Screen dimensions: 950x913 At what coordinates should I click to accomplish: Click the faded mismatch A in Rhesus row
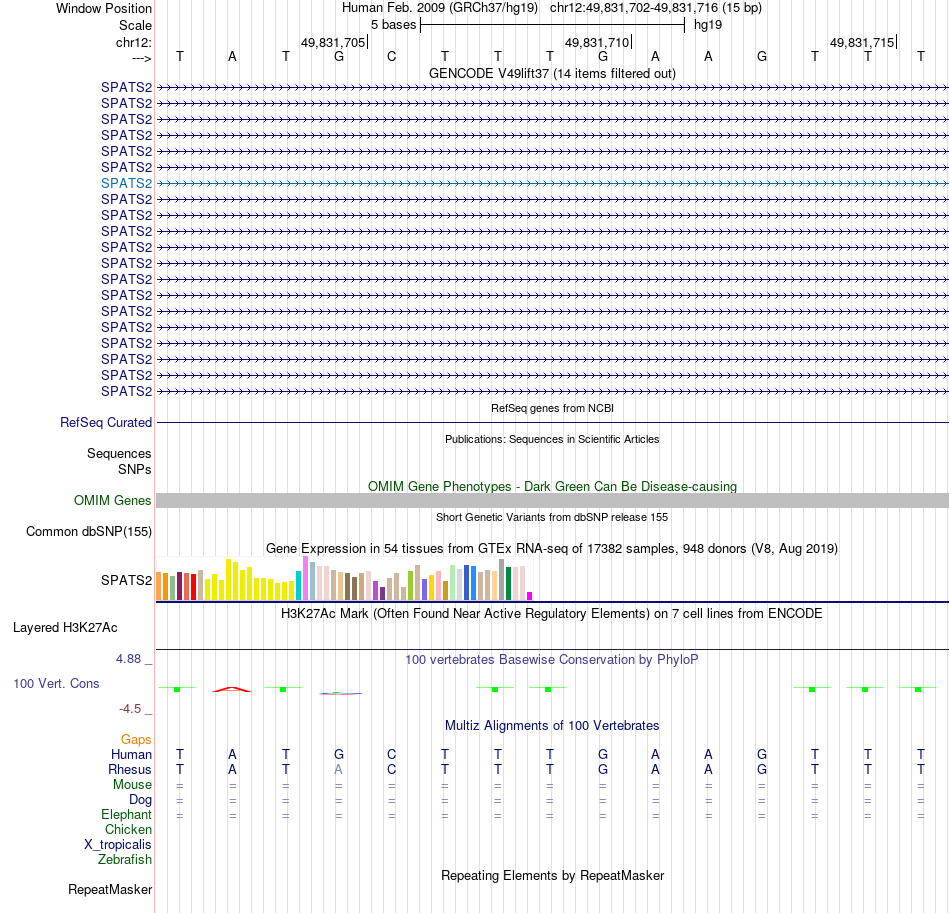pos(339,769)
